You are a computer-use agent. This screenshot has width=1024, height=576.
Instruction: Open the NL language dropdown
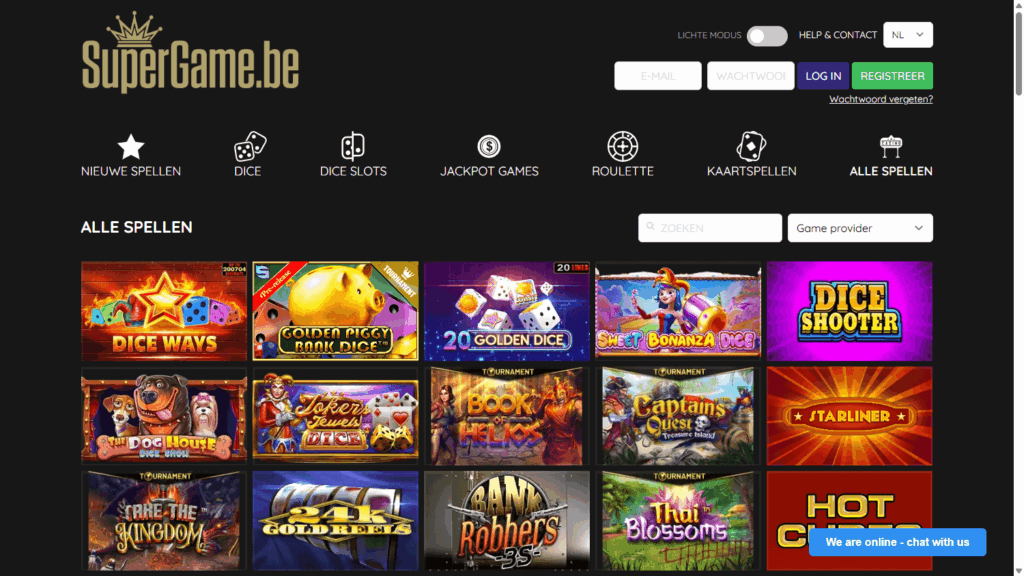pyautogui.click(x=908, y=35)
